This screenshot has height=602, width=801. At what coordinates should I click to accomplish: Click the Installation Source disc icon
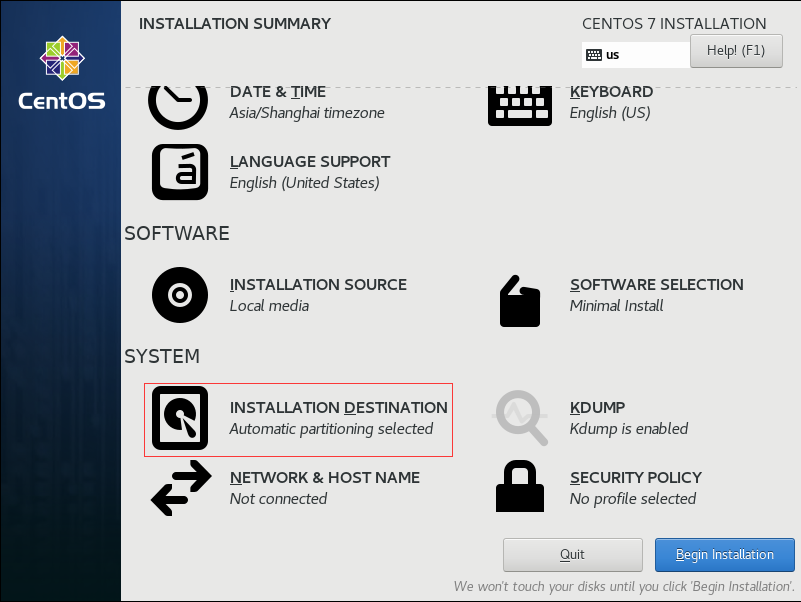(180, 295)
